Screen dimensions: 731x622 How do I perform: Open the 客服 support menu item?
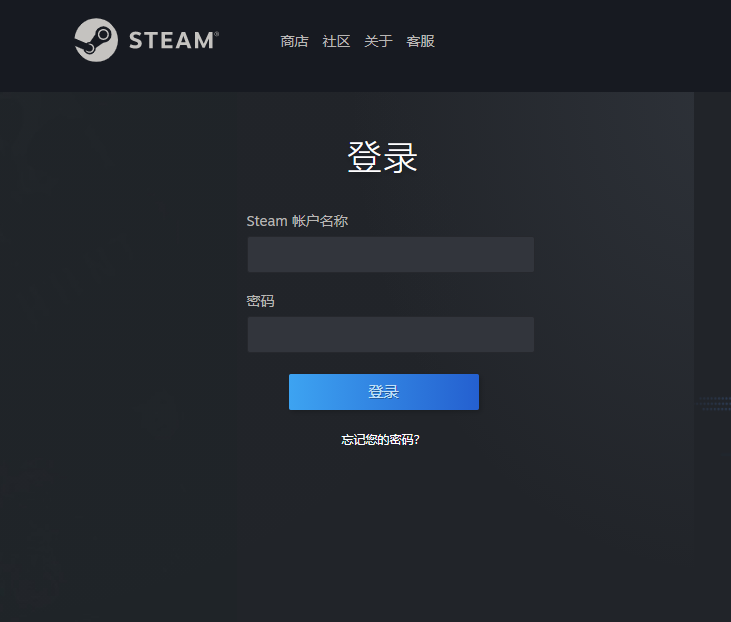pos(421,41)
